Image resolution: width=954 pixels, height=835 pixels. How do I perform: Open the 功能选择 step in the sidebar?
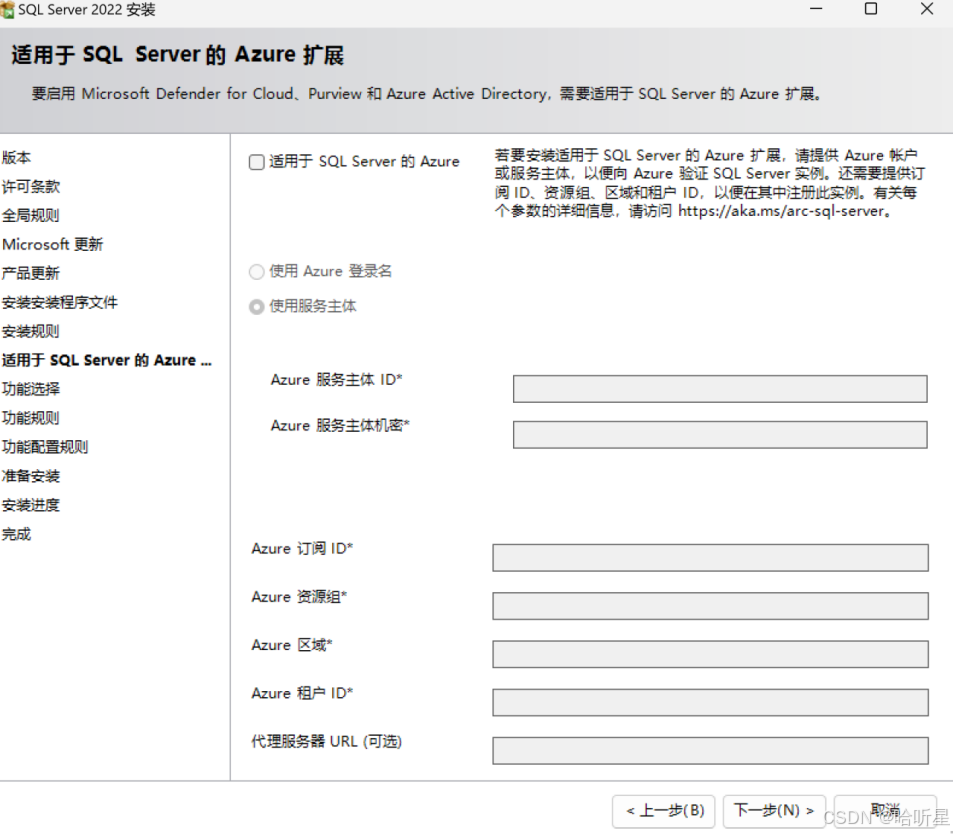coord(31,390)
